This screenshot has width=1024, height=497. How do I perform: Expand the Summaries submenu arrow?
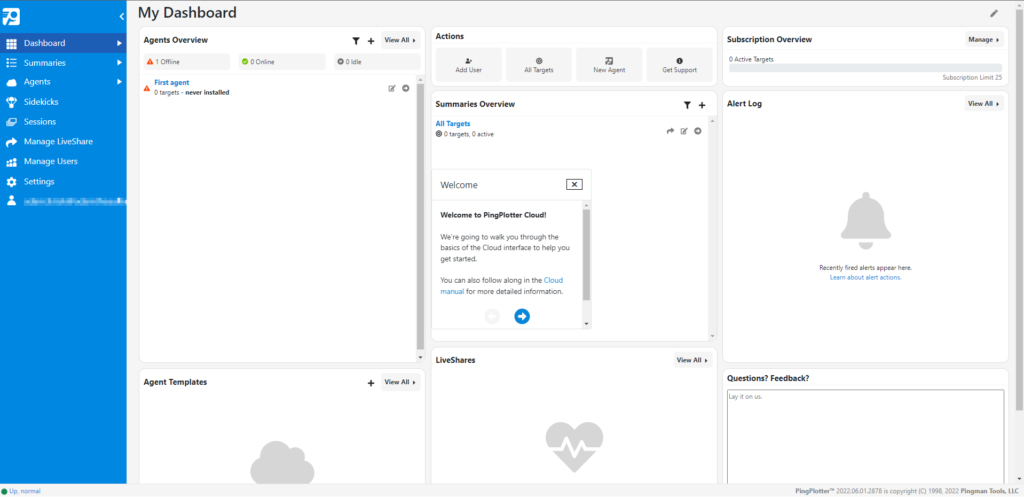tap(120, 63)
